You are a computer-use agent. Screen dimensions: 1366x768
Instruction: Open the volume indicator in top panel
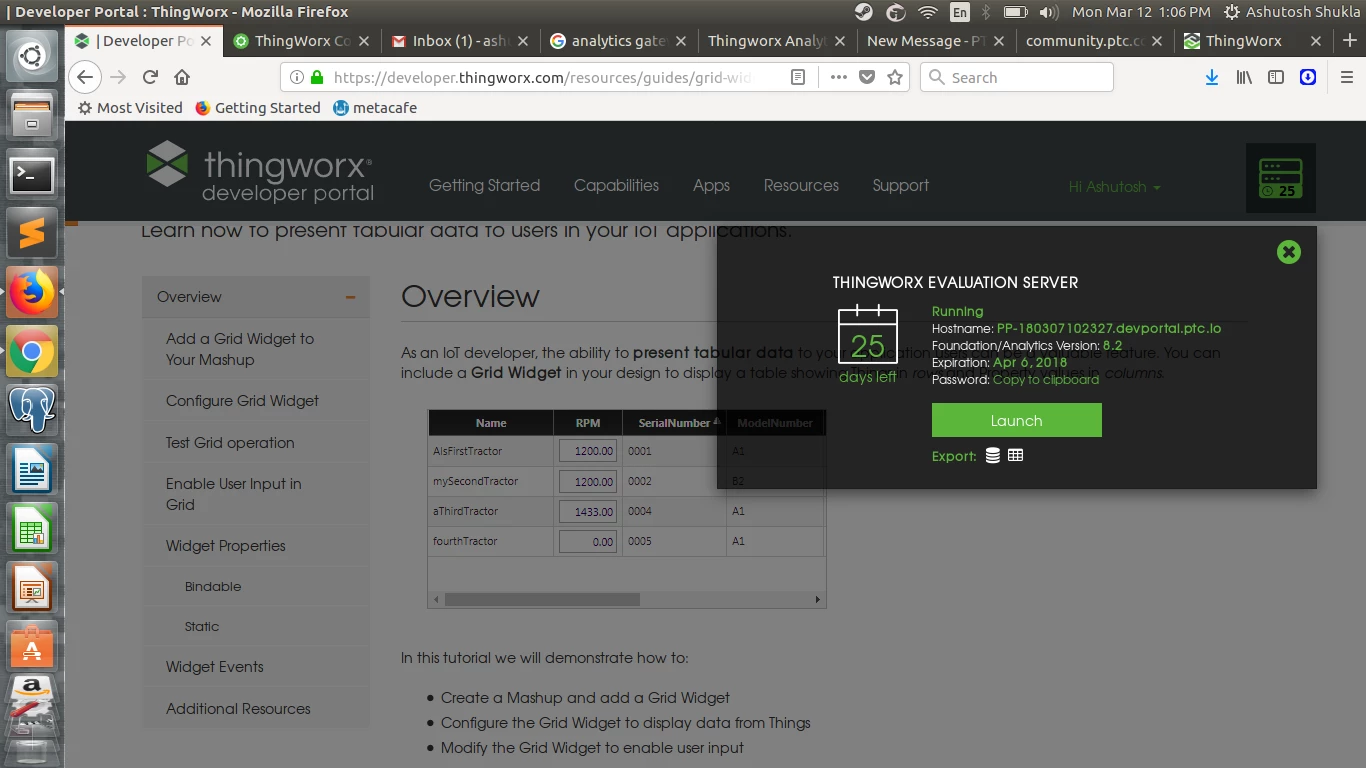pyautogui.click(x=1049, y=12)
